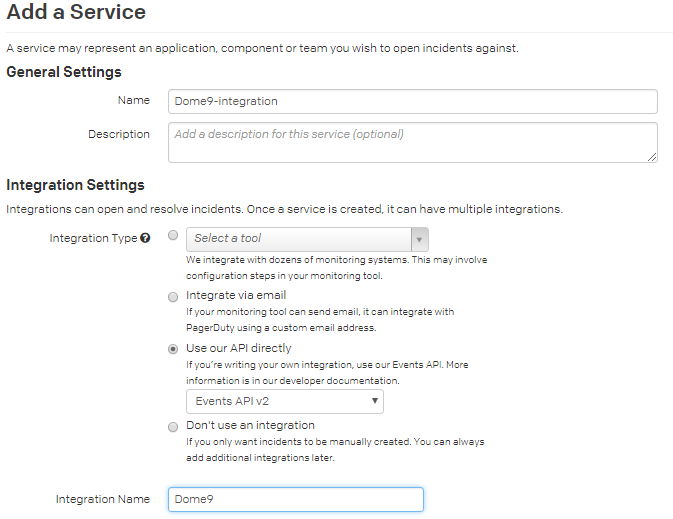Click into the Description text area
673x519 pixels.
413,143
